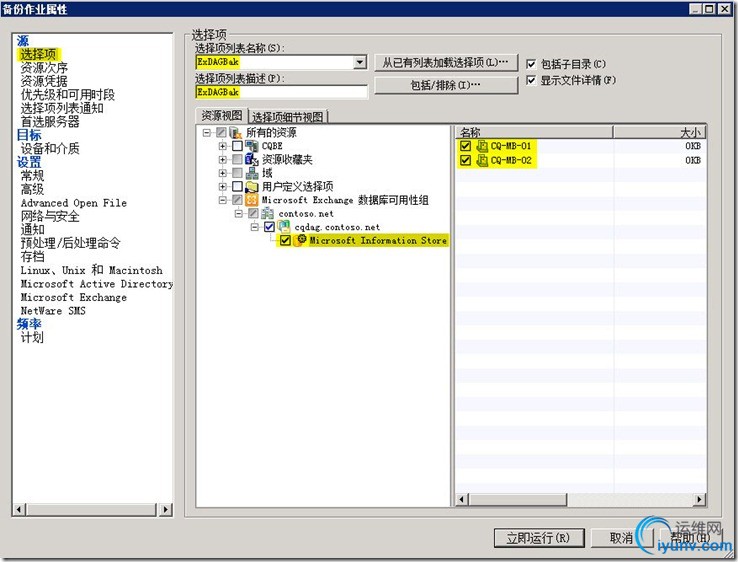Image resolution: width=738 pixels, height=562 pixels.
Task: Switch to the 资源视图 tab
Action: coord(222,115)
